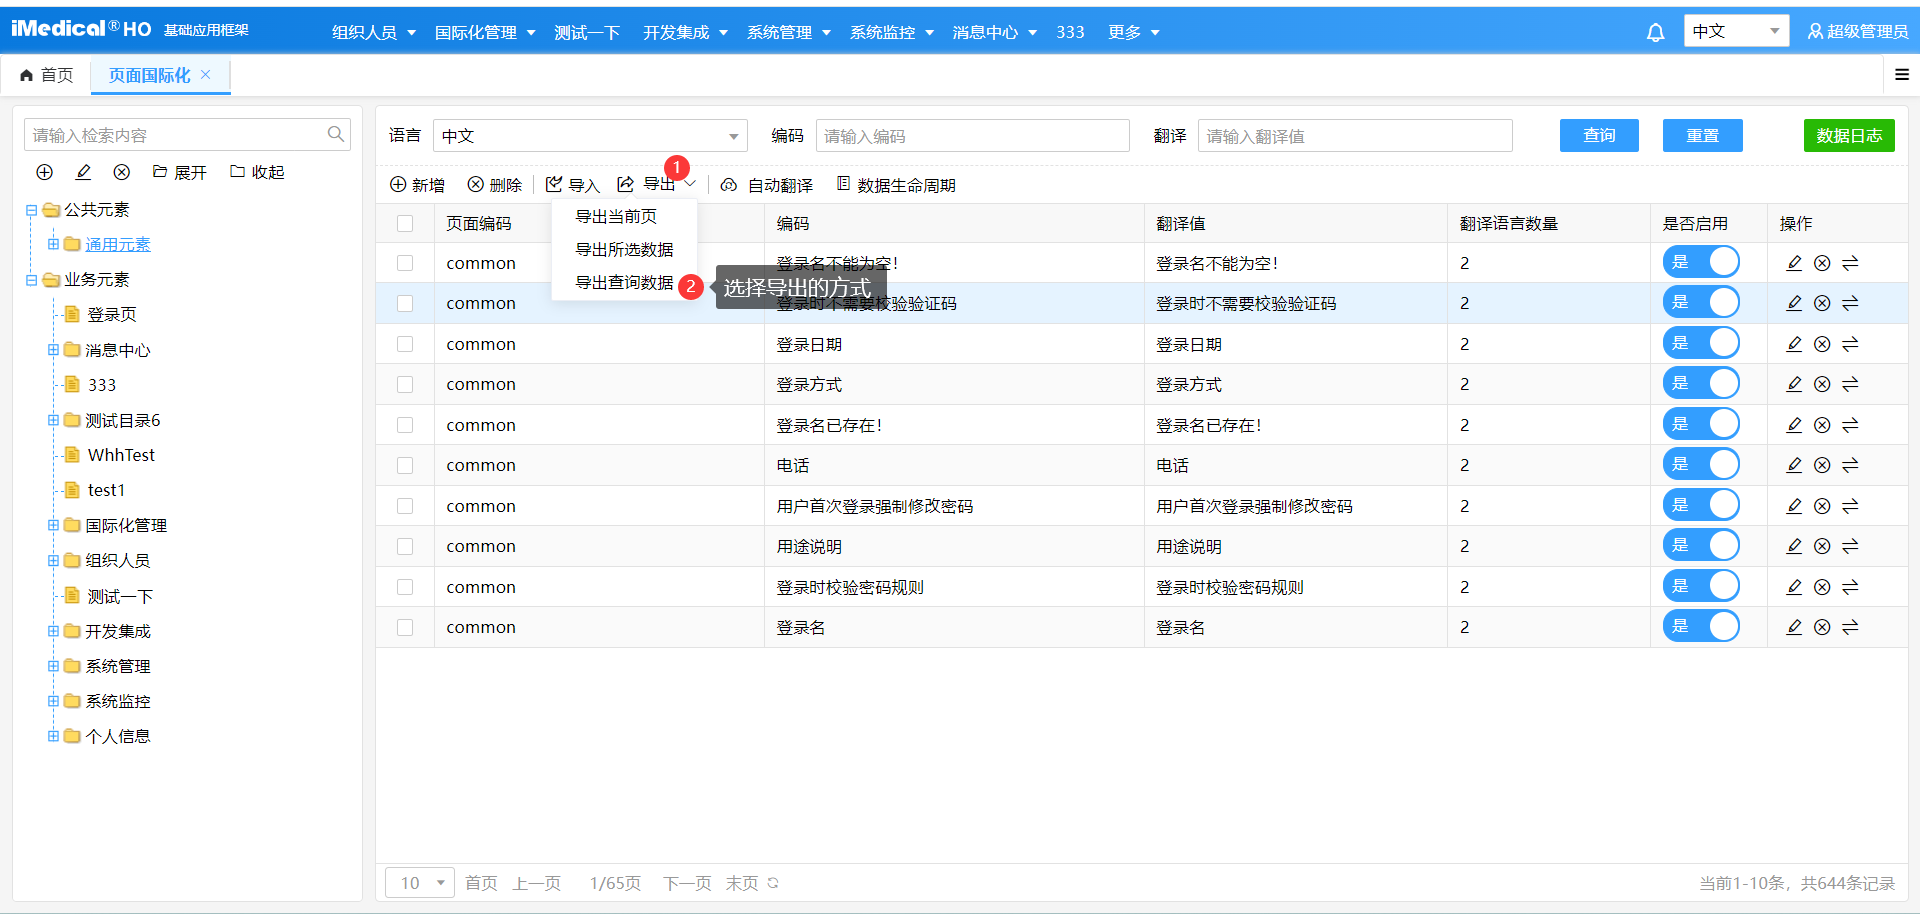Open the 更多 top menu
The height and width of the screenshot is (914, 1920).
click(1134, 32)
